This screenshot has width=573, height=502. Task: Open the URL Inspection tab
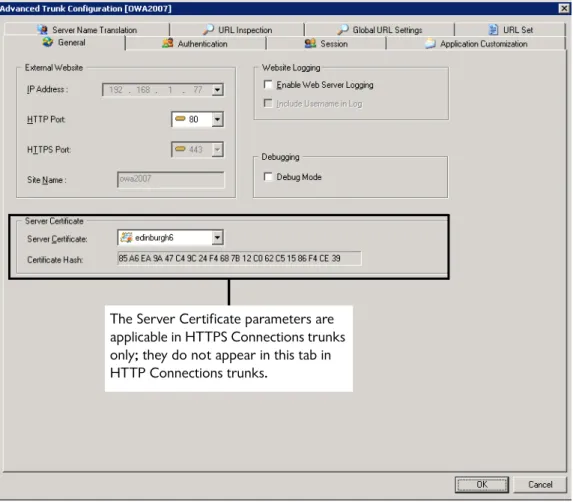(x=238, y=30)
